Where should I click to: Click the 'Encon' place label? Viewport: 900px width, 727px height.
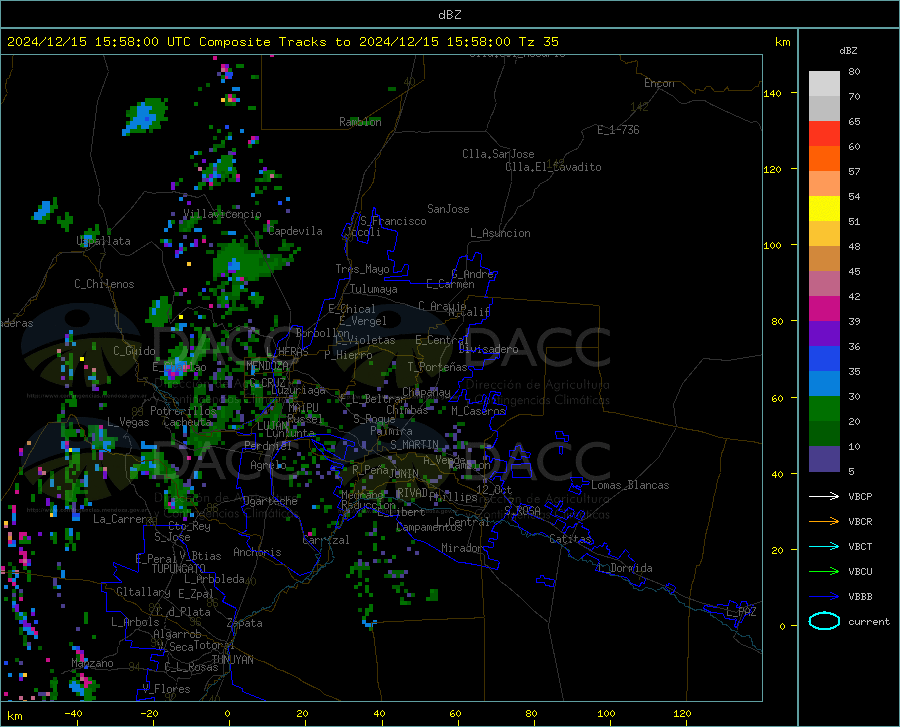point(659,84)
